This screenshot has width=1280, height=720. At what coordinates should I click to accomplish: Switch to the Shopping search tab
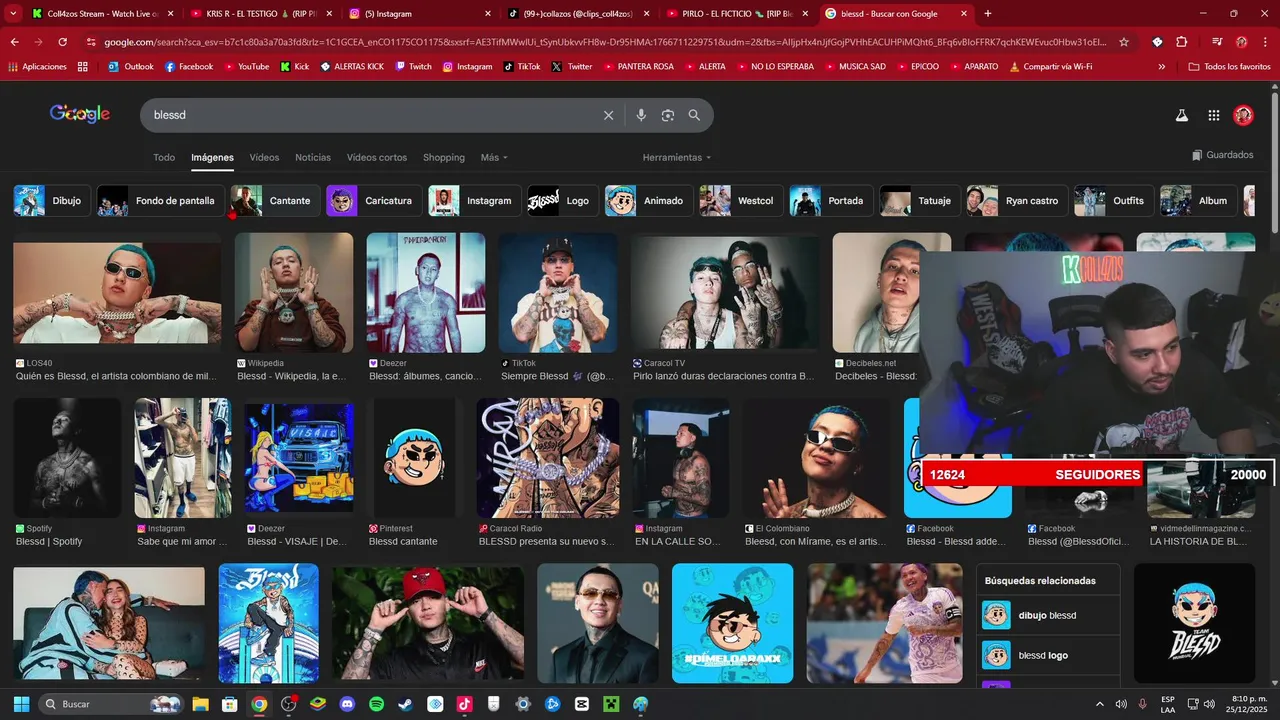coord(444,158)
